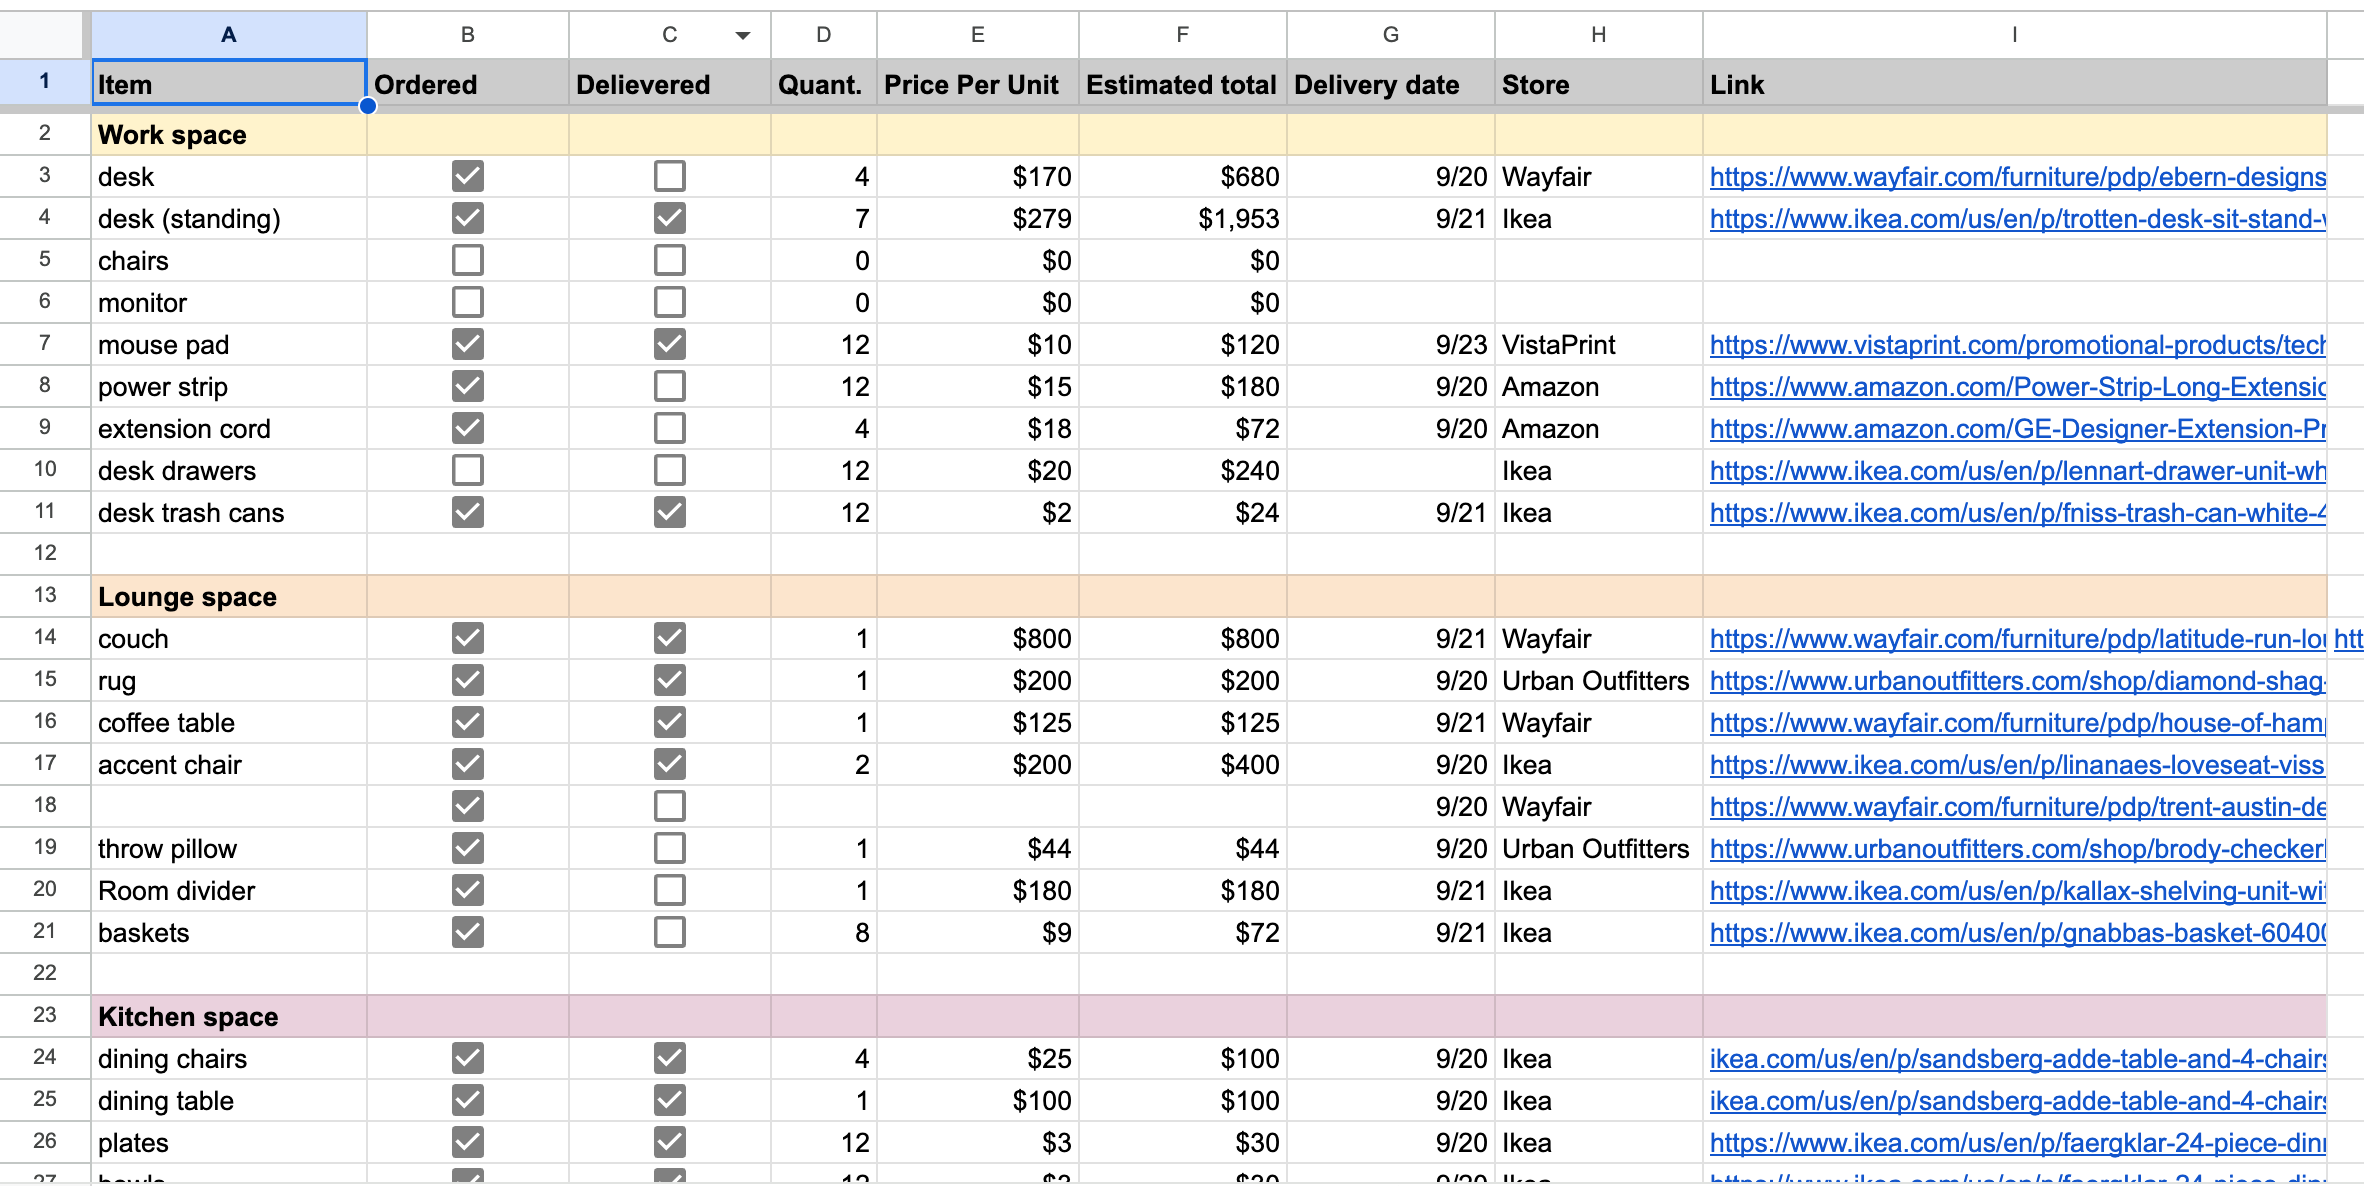The height and width of the screenshot is (1186, 2364).
Task: Open the VistaPrint mouse pad link
Action: coord(2016,345)
